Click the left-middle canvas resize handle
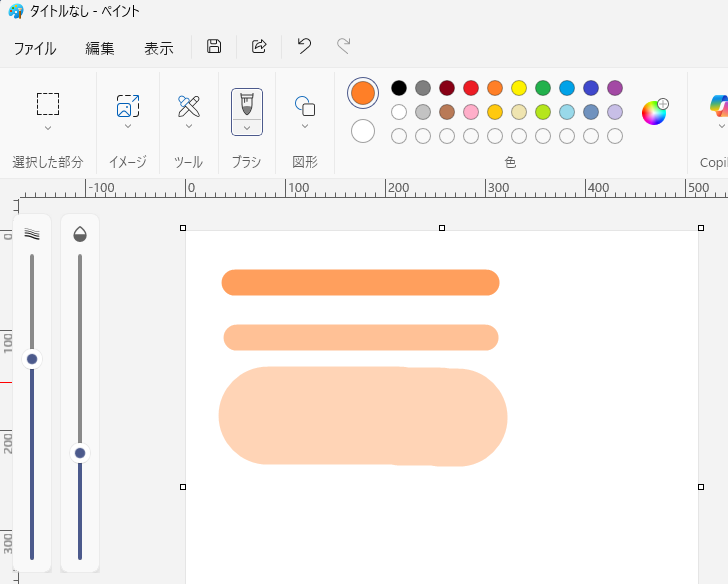 [183, 487]
